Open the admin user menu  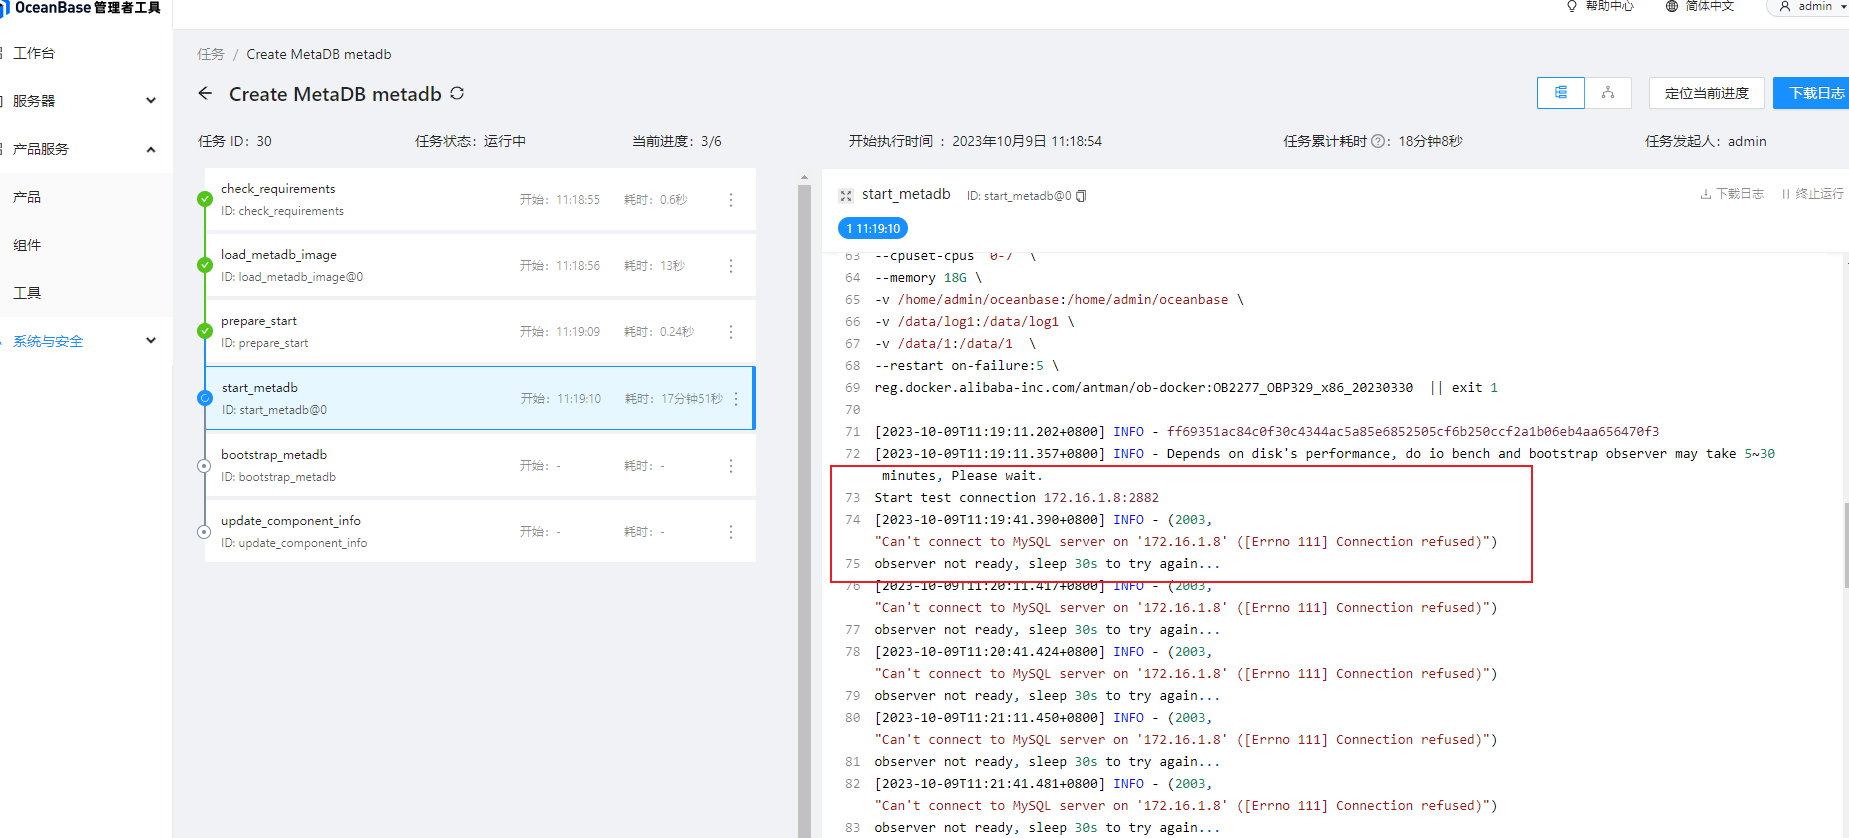[1812, 6]
